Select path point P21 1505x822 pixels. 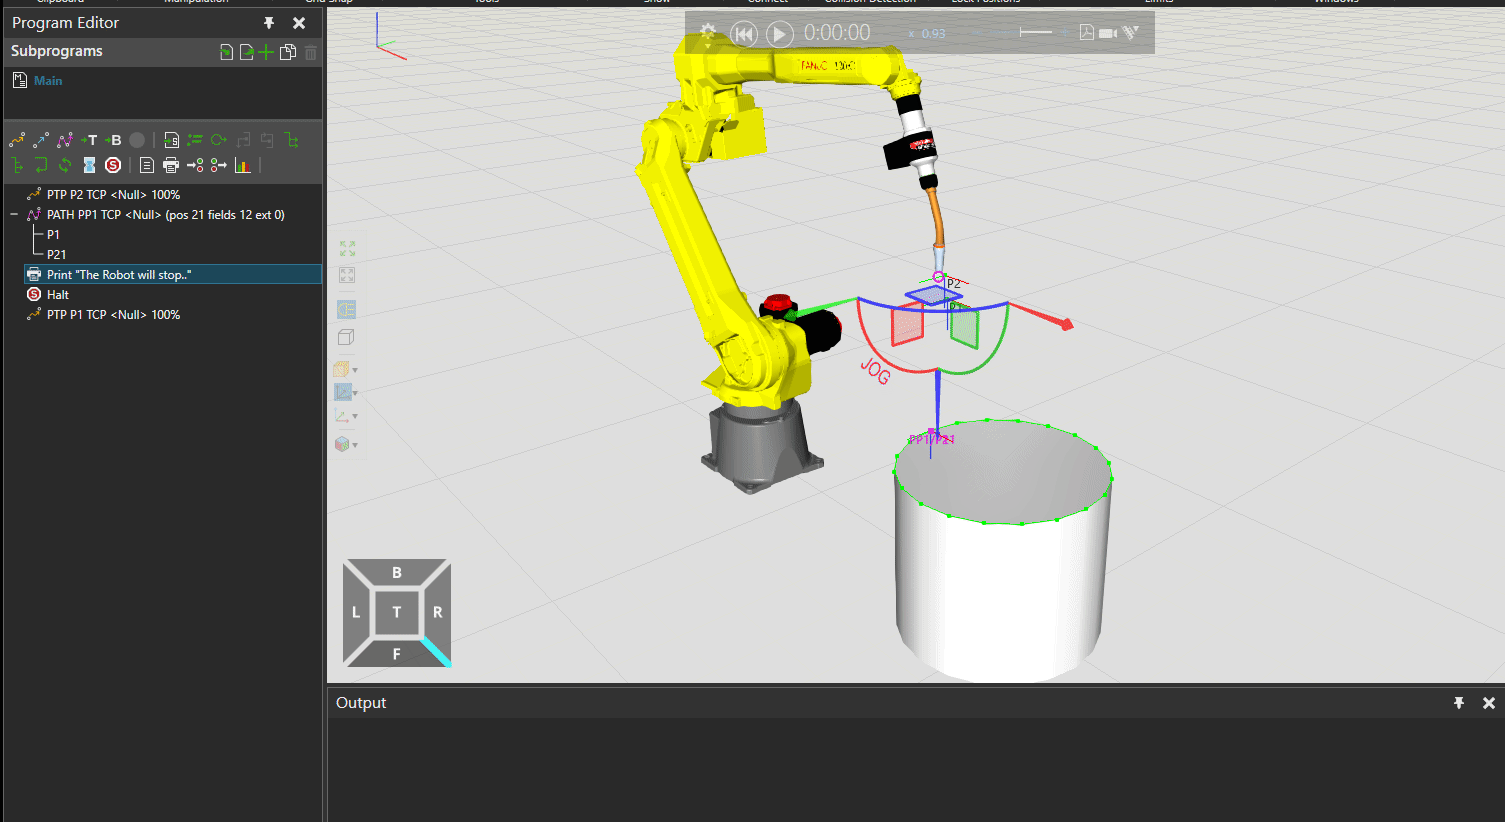[56, 255]
